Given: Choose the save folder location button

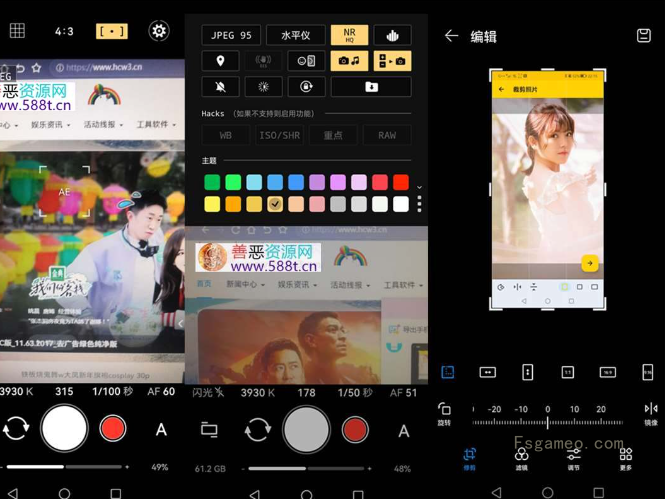Looking at the screenshot, I should point(371,87).
